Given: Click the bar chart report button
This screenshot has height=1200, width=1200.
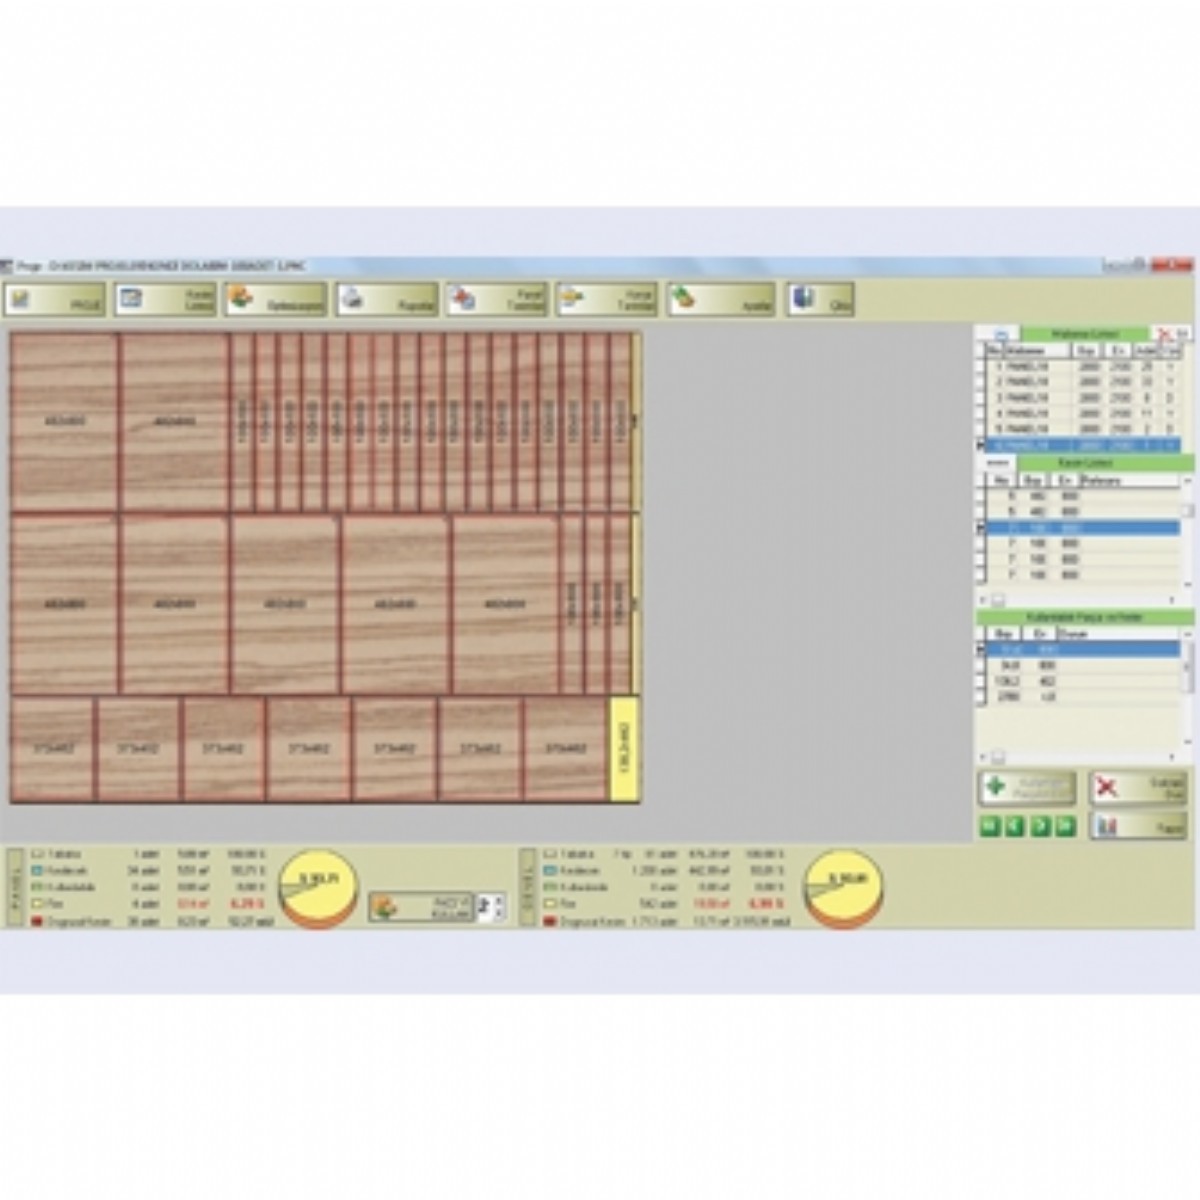Looking at the screenshot, I should (1137, 826).
